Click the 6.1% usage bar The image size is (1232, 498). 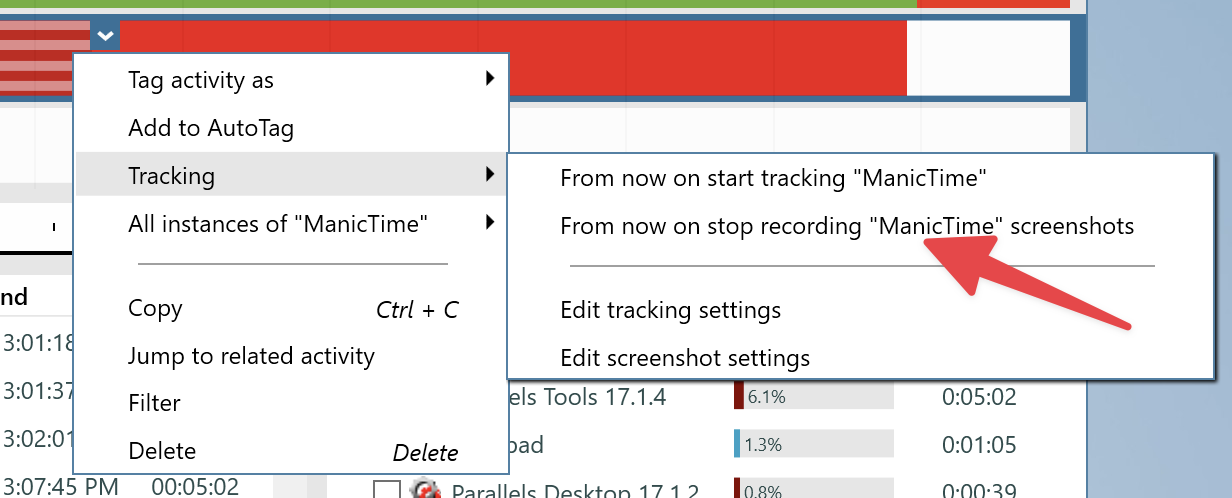(813, 397)
